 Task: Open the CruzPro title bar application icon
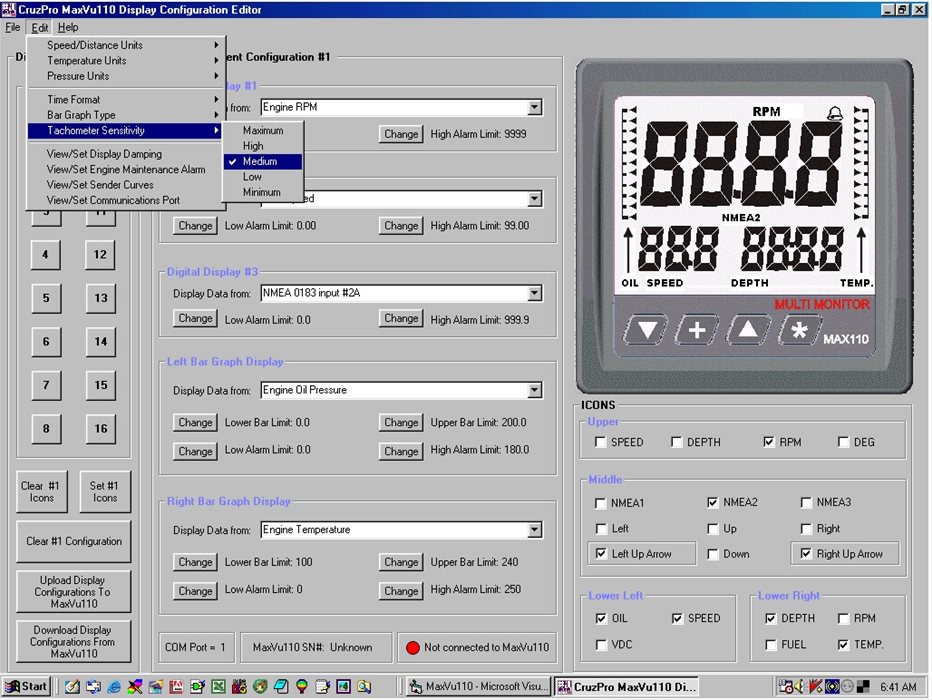click(x=9, y=10)
